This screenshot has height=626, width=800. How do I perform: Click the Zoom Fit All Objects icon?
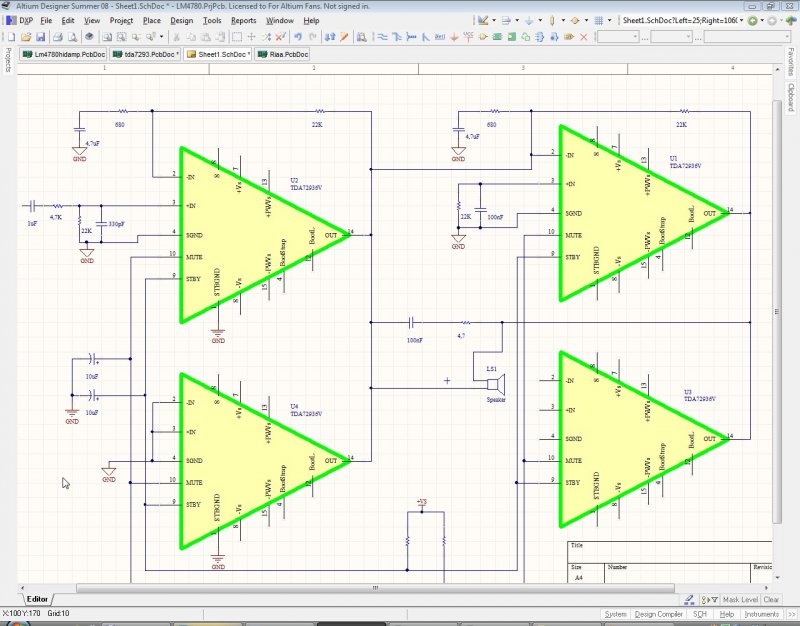coord(107,37)
